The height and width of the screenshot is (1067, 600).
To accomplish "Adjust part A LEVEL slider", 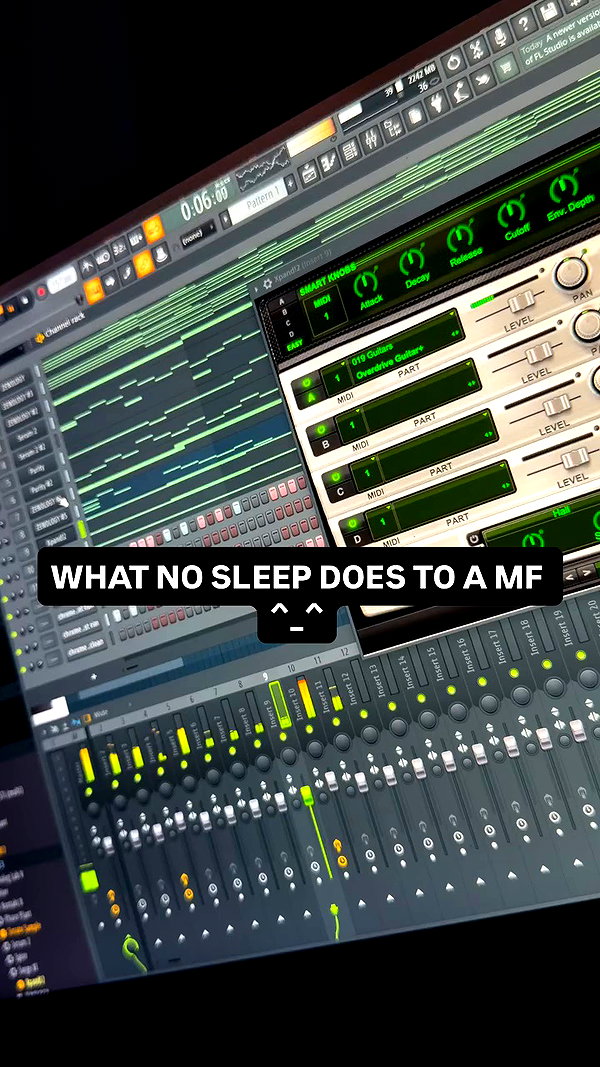I will click(x=522, y=303).
